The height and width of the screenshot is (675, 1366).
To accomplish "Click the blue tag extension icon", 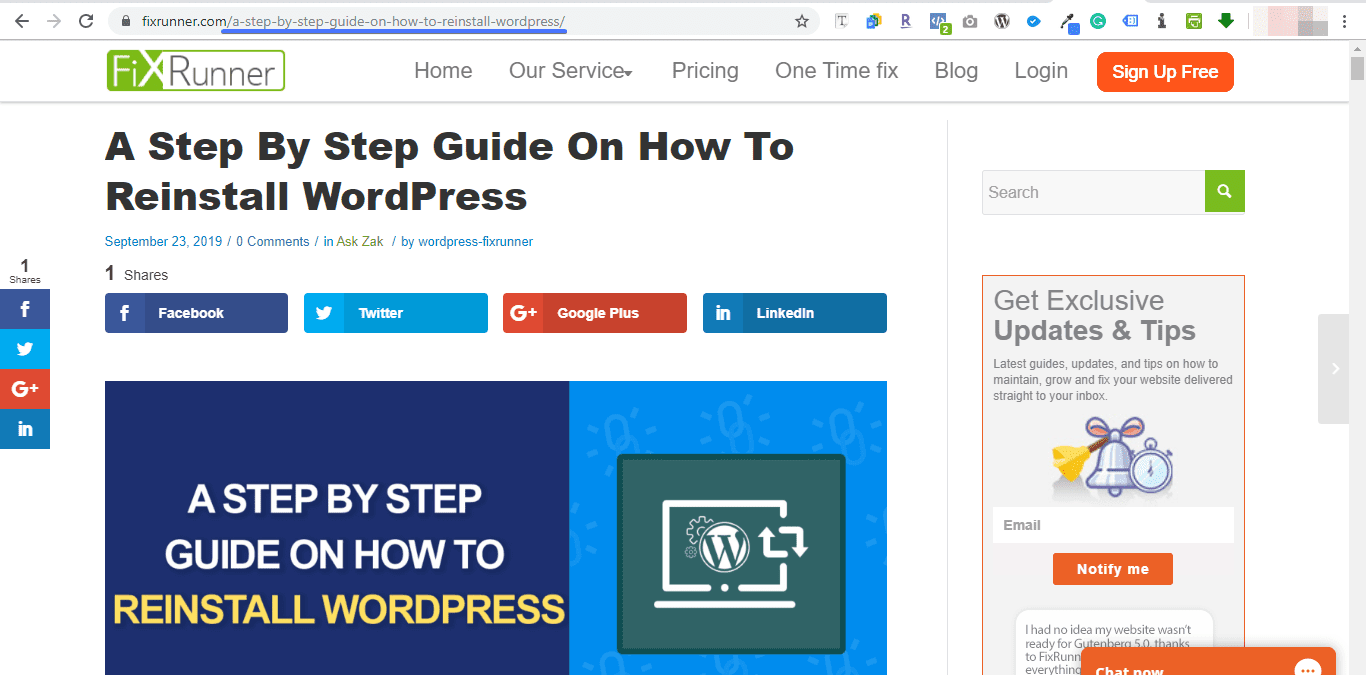I will point(1130,21).
